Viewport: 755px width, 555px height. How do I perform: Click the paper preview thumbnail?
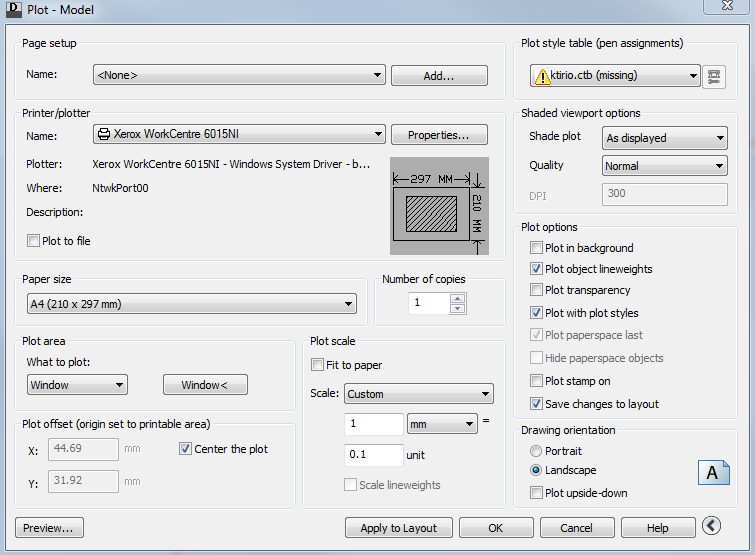439,206
